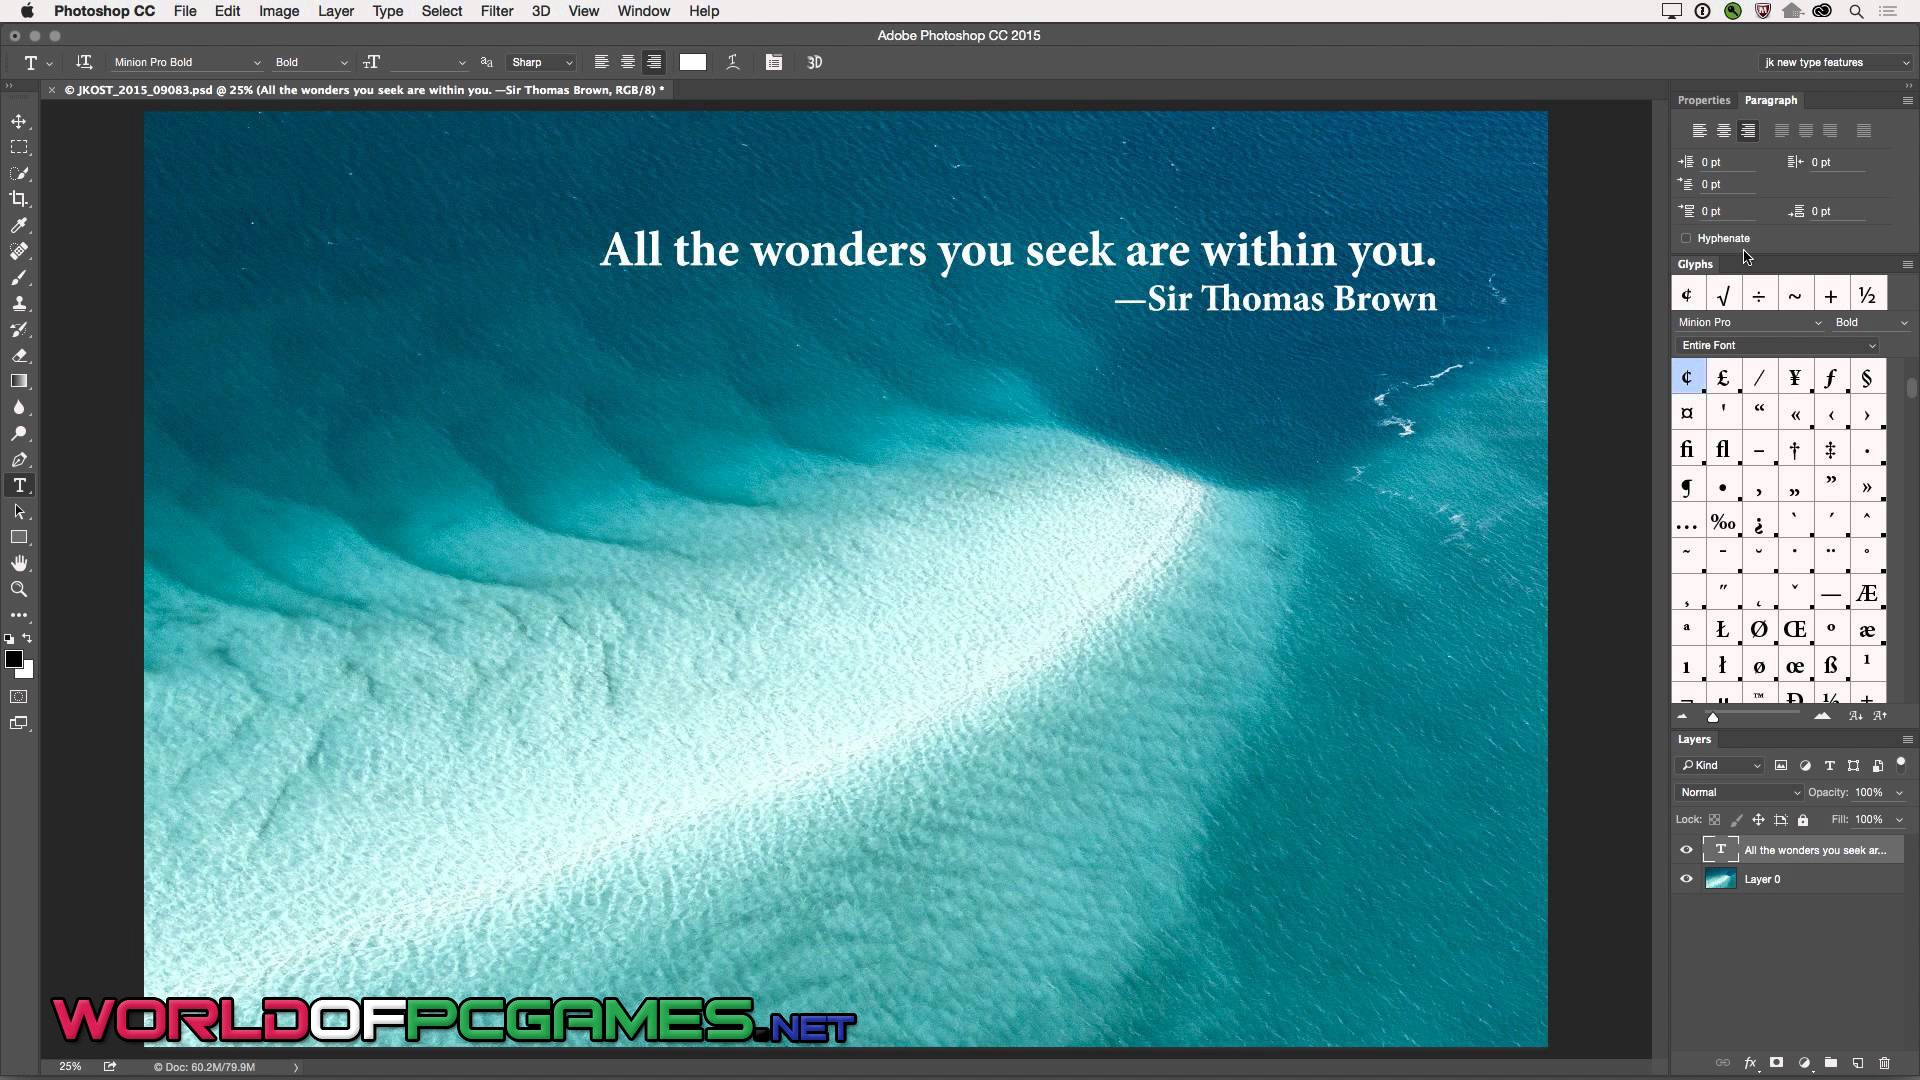1920x1080 pixels.
Task: Open the Layer menu
Action: 335,11
